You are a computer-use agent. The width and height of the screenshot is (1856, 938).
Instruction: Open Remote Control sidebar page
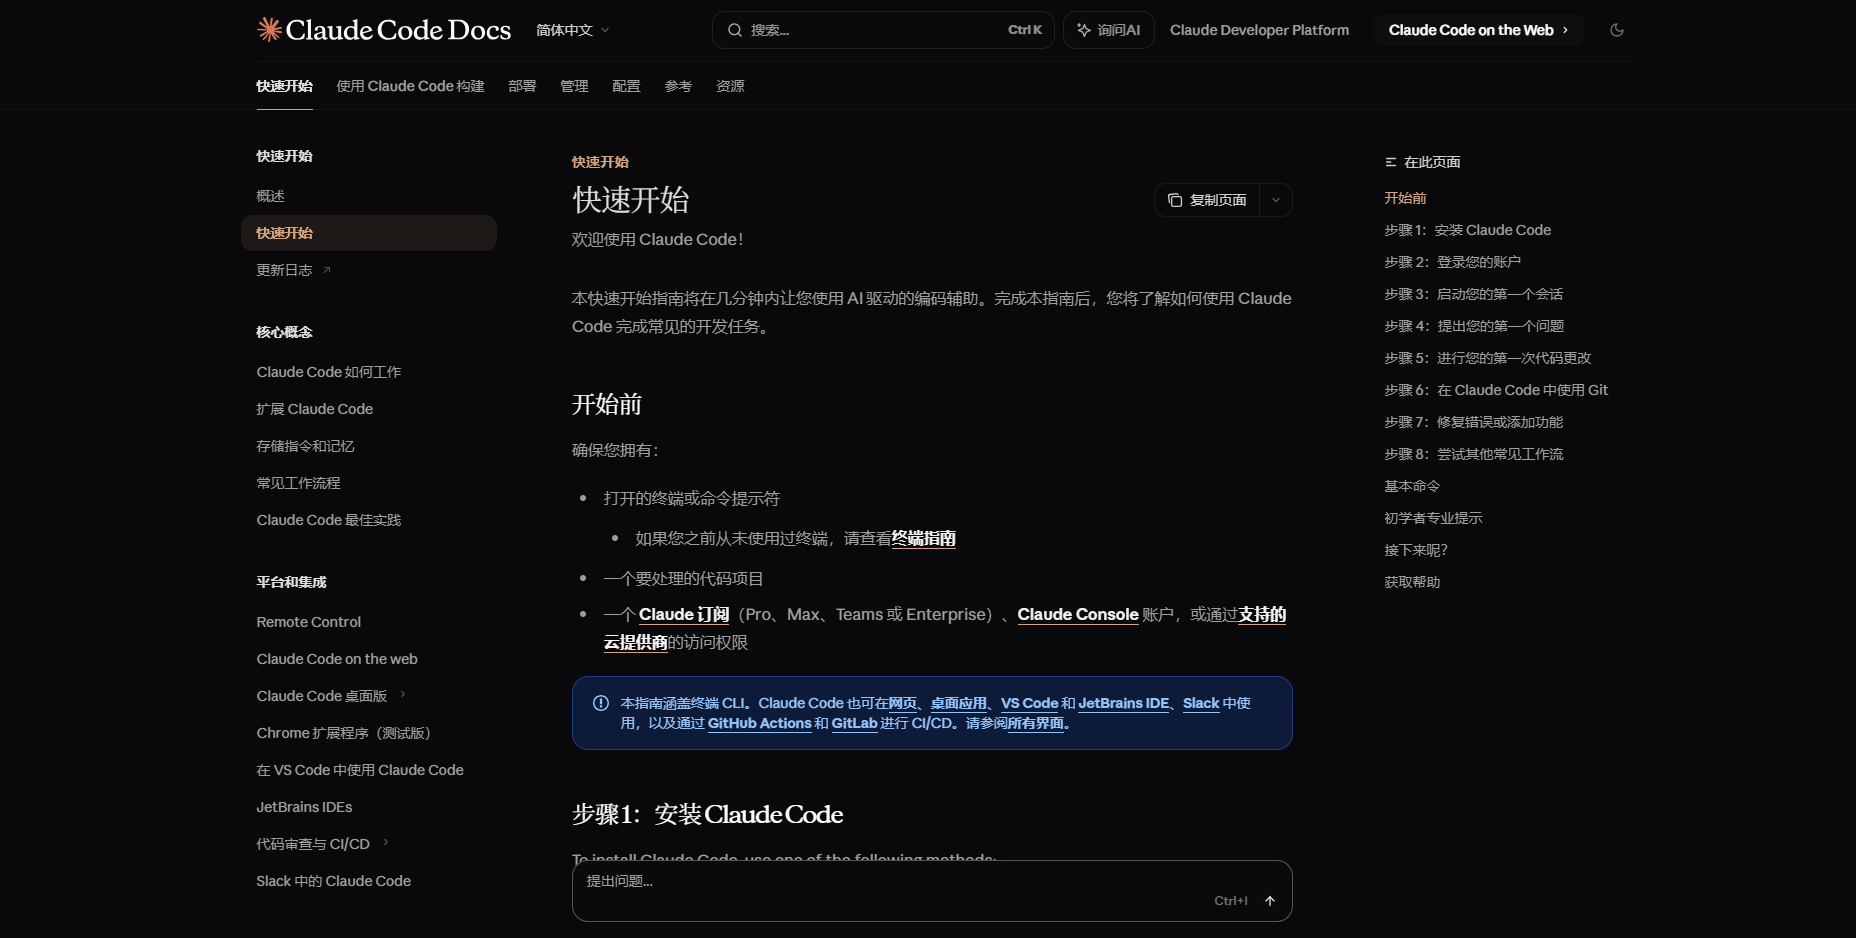(x=369, y=622)
